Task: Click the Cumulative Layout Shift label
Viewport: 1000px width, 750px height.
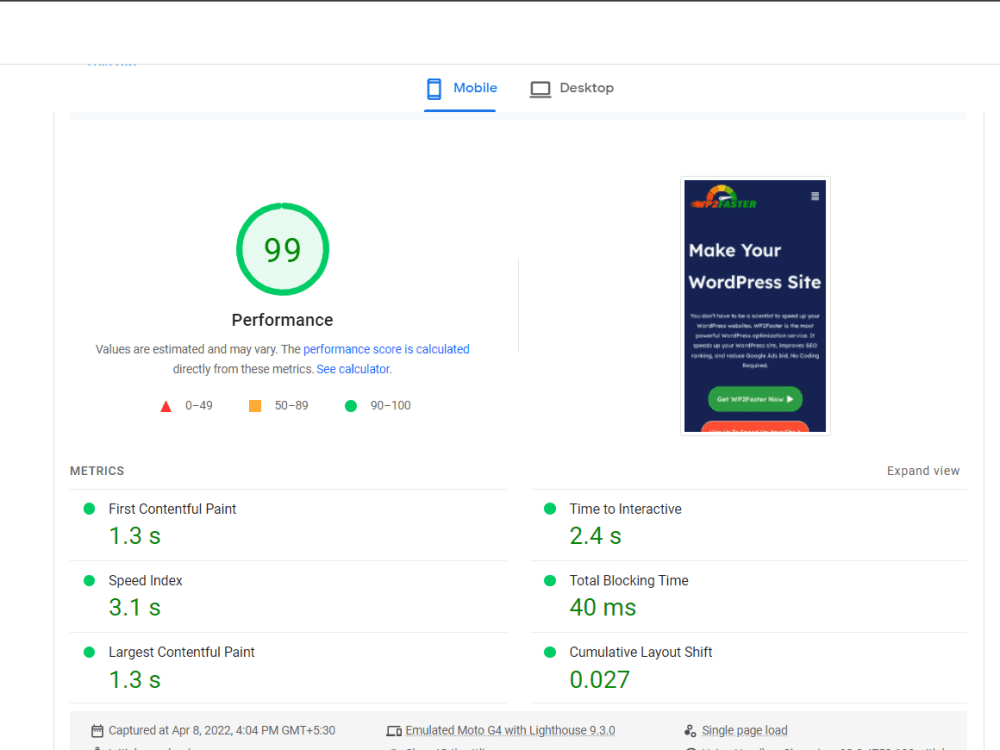Action: click(x=640, y=652)
